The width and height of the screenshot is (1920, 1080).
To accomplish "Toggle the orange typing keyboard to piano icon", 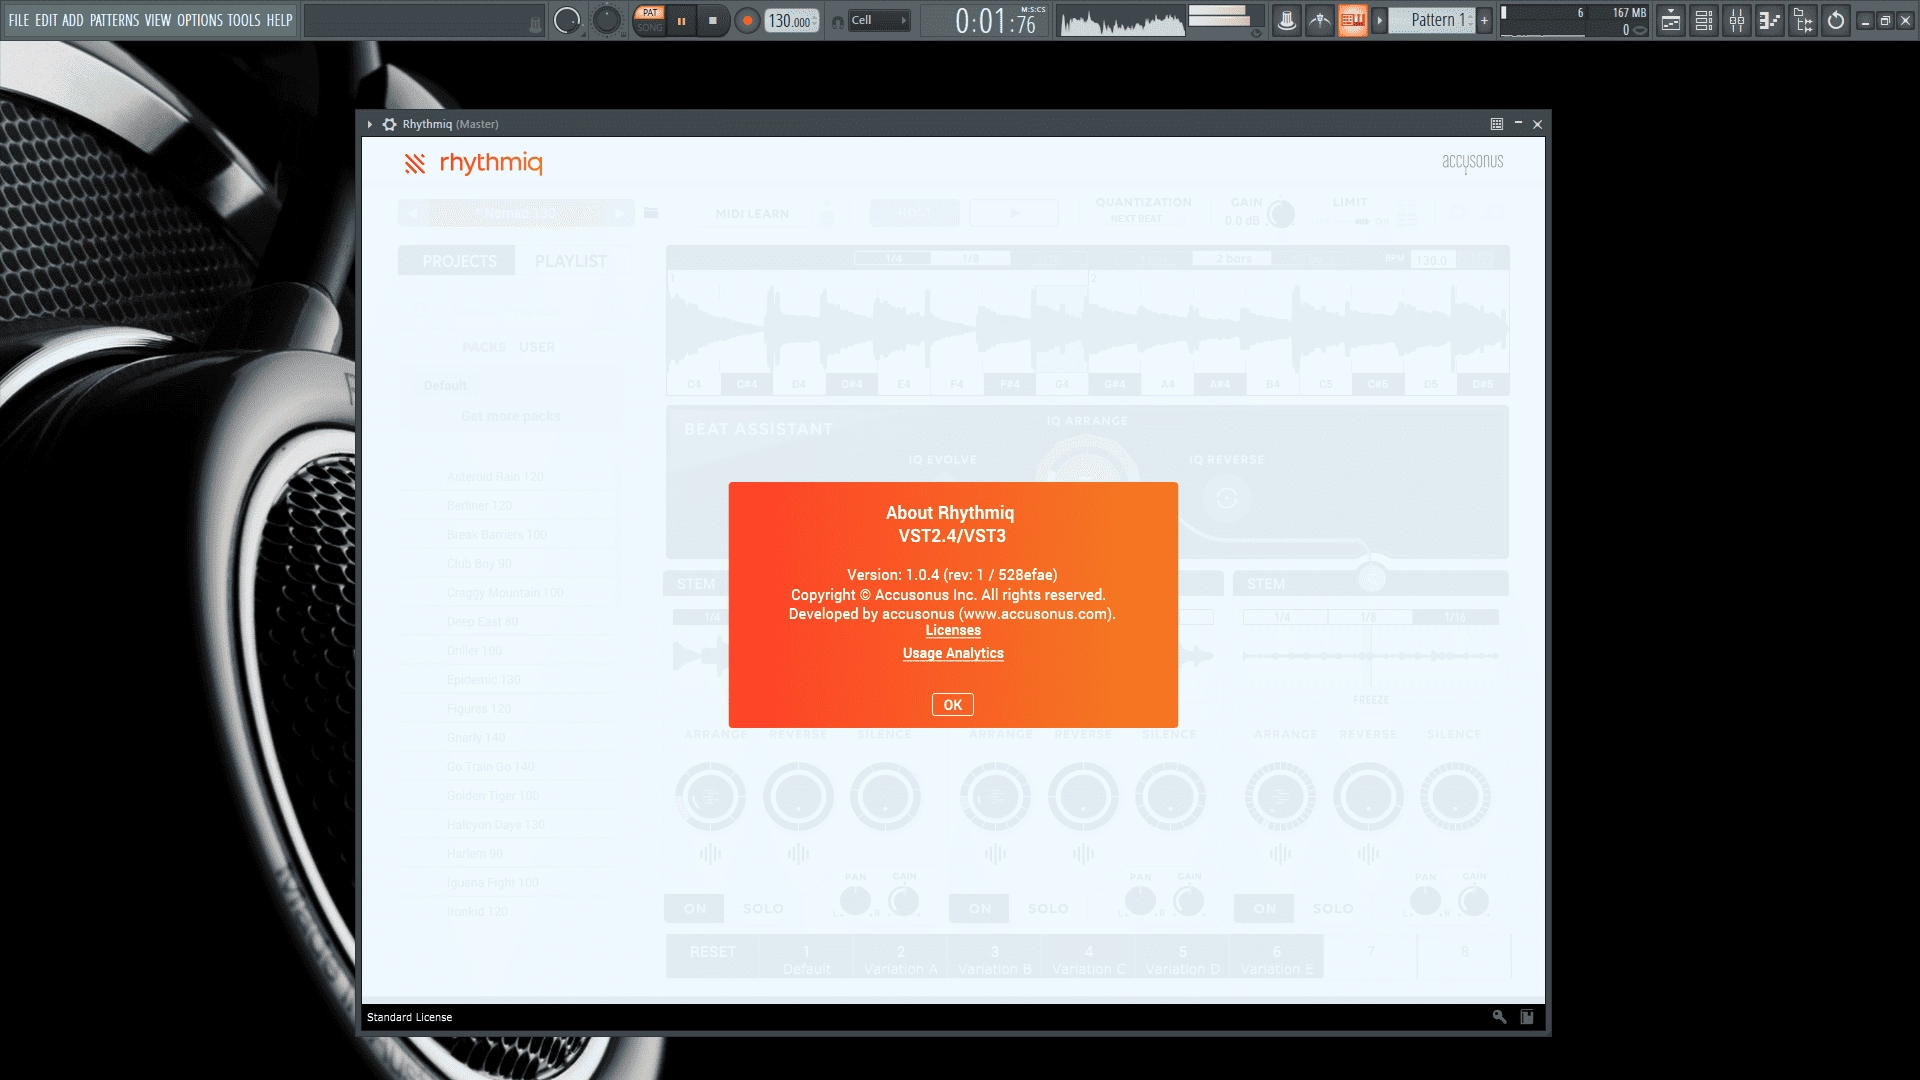I will click(x=1353, y=20).
